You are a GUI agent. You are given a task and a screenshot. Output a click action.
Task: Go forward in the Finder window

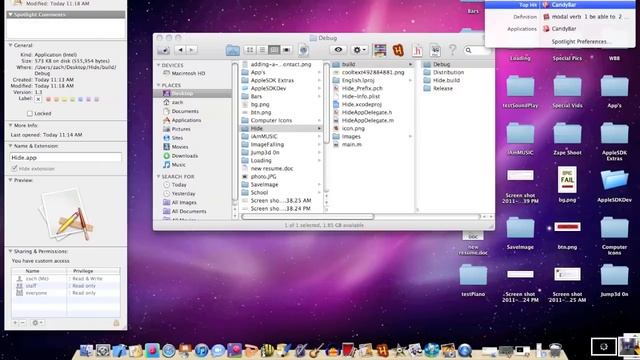[x=191, y=50]
